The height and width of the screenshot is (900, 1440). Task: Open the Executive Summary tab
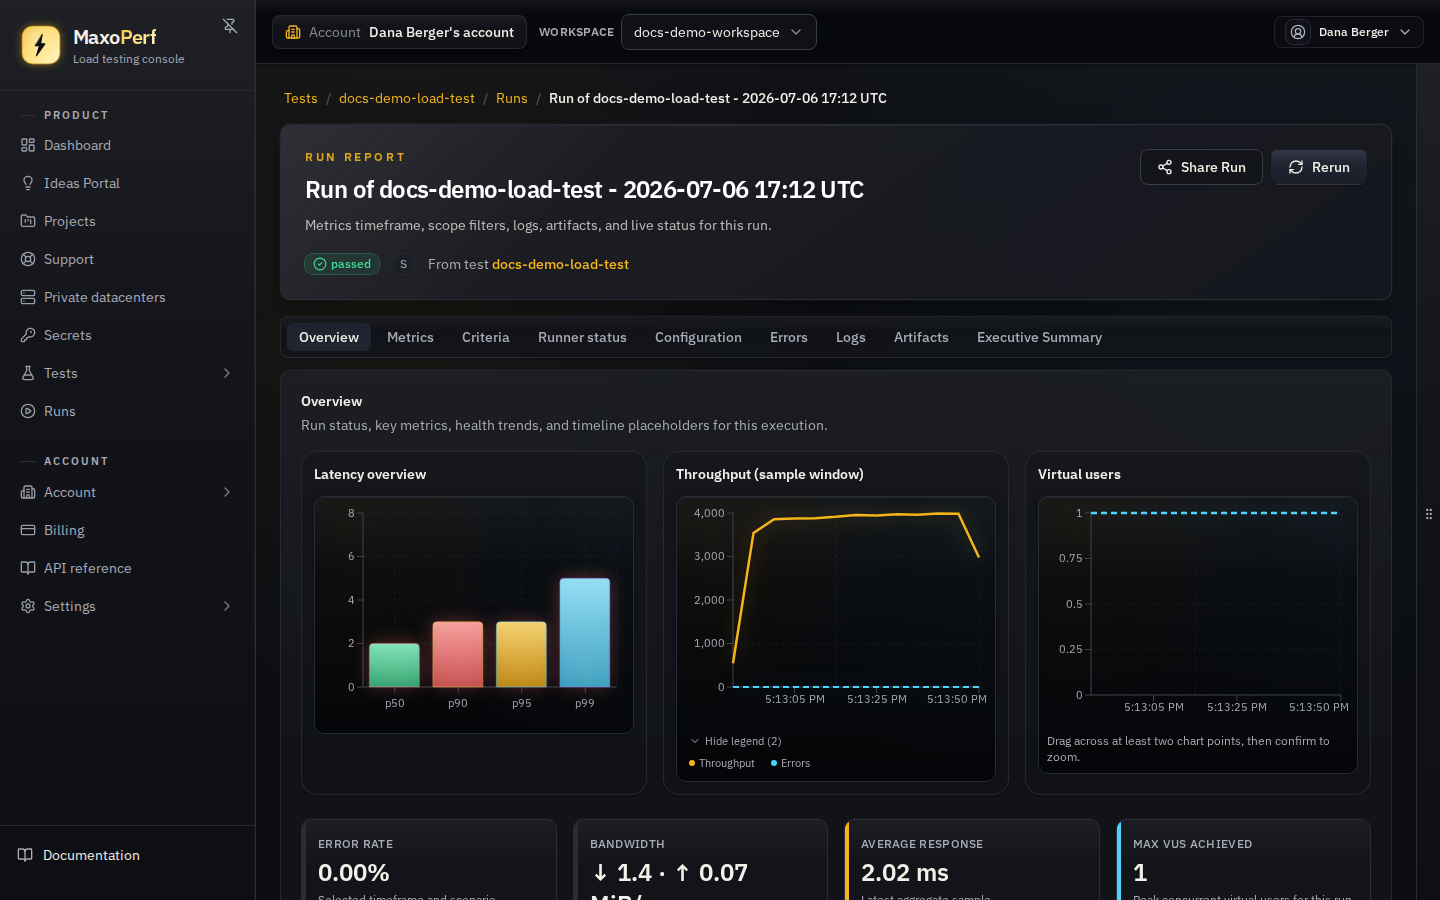click(x=1039, y=337)
